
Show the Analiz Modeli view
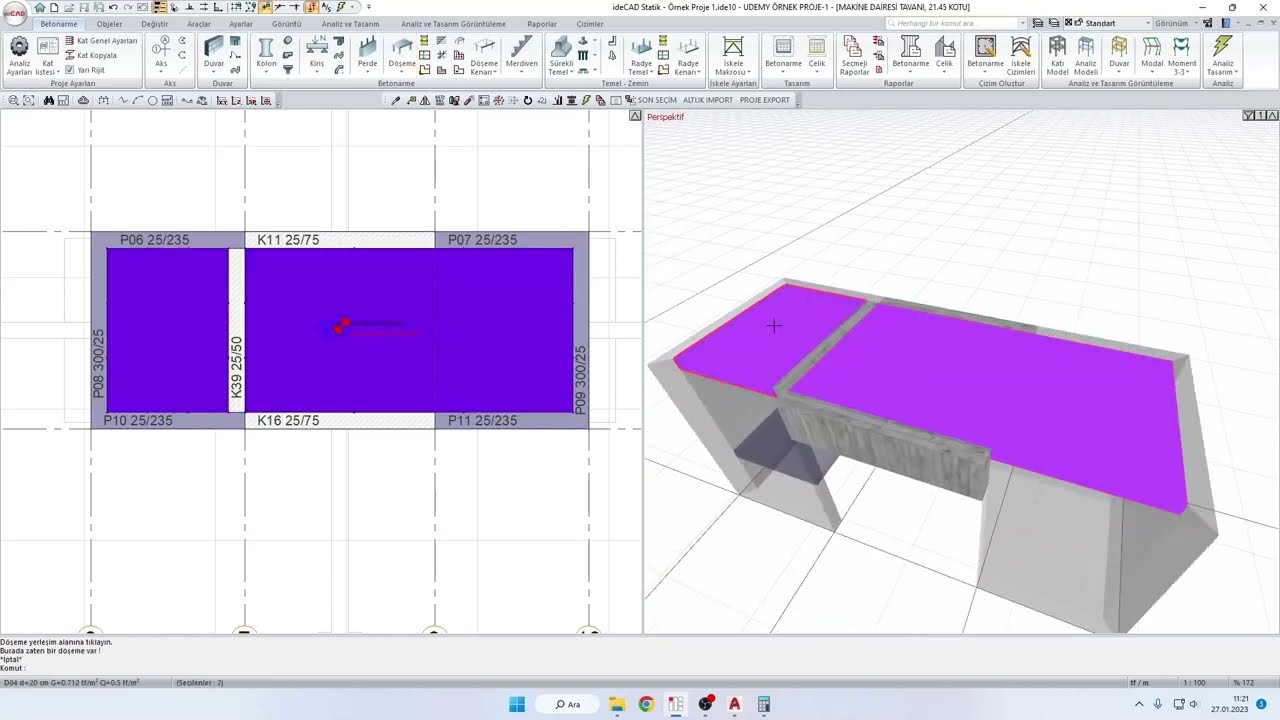(x=1086, y=56)
